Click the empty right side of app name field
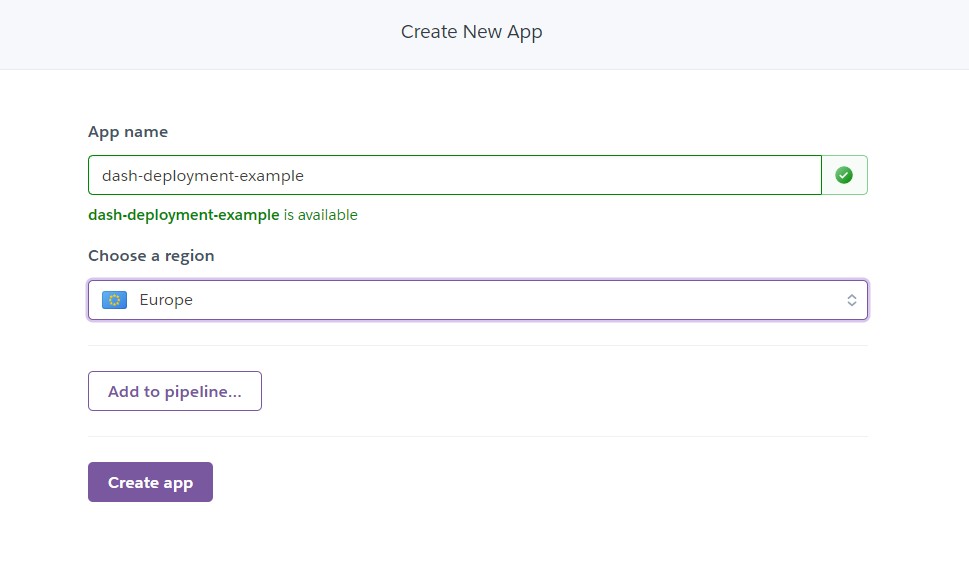The height and width of the screenshot is (588, 969). [562, 176]
